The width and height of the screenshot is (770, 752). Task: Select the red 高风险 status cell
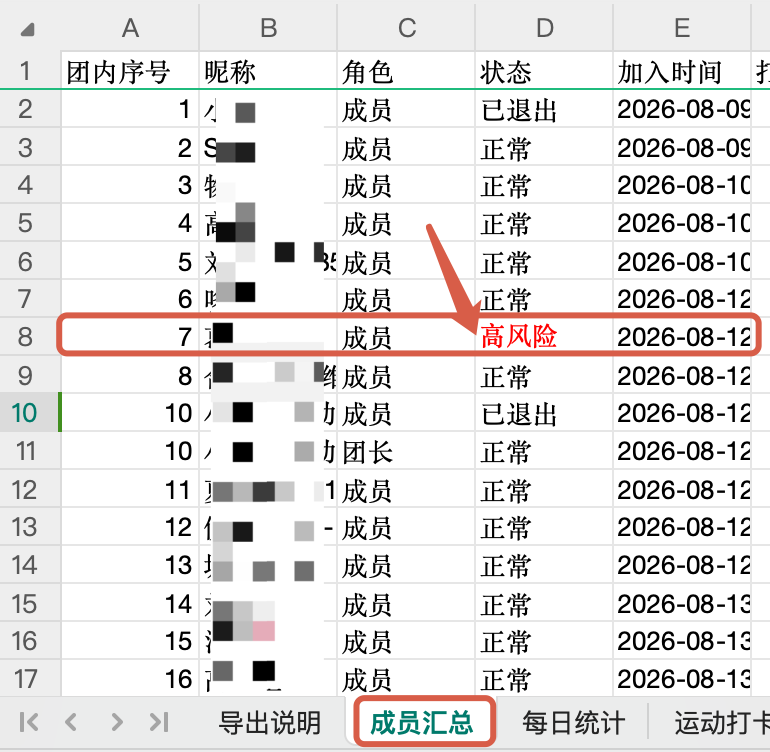544,337
